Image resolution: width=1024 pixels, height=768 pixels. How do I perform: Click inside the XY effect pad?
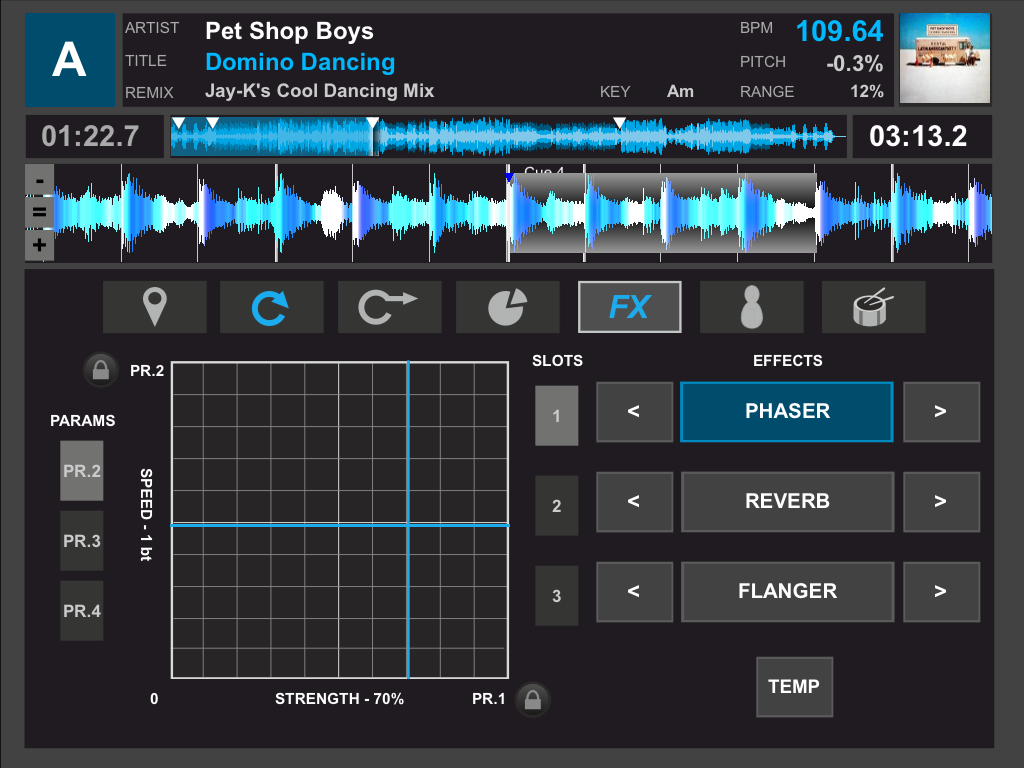click(x=340, y=520)
